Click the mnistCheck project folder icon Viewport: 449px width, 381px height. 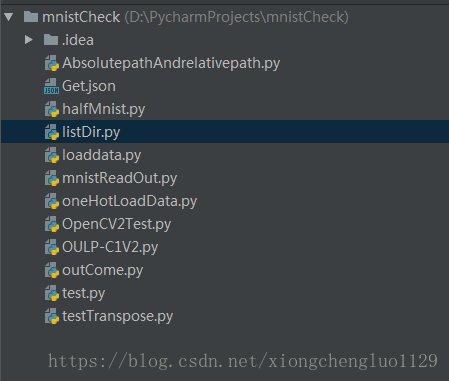31,17
